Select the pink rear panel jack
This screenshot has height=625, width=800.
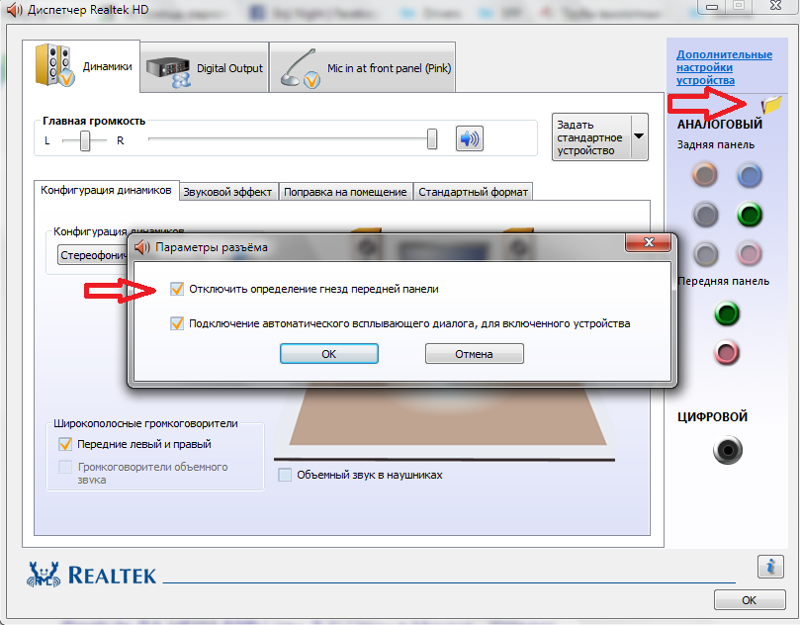(x=749, y=253)
